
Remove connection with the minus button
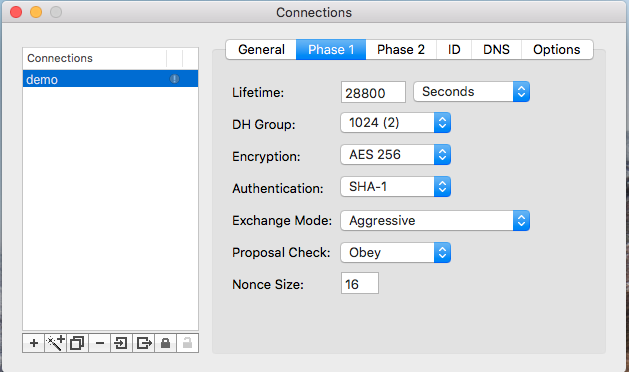click(x=99, y=343)
